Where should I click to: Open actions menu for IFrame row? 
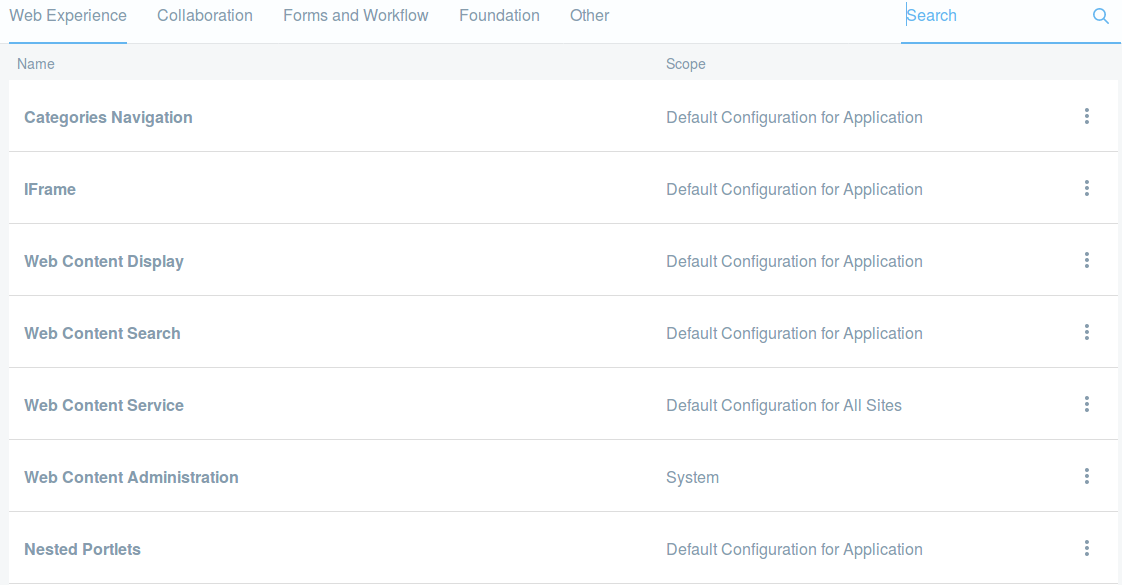coord(1086,189)
